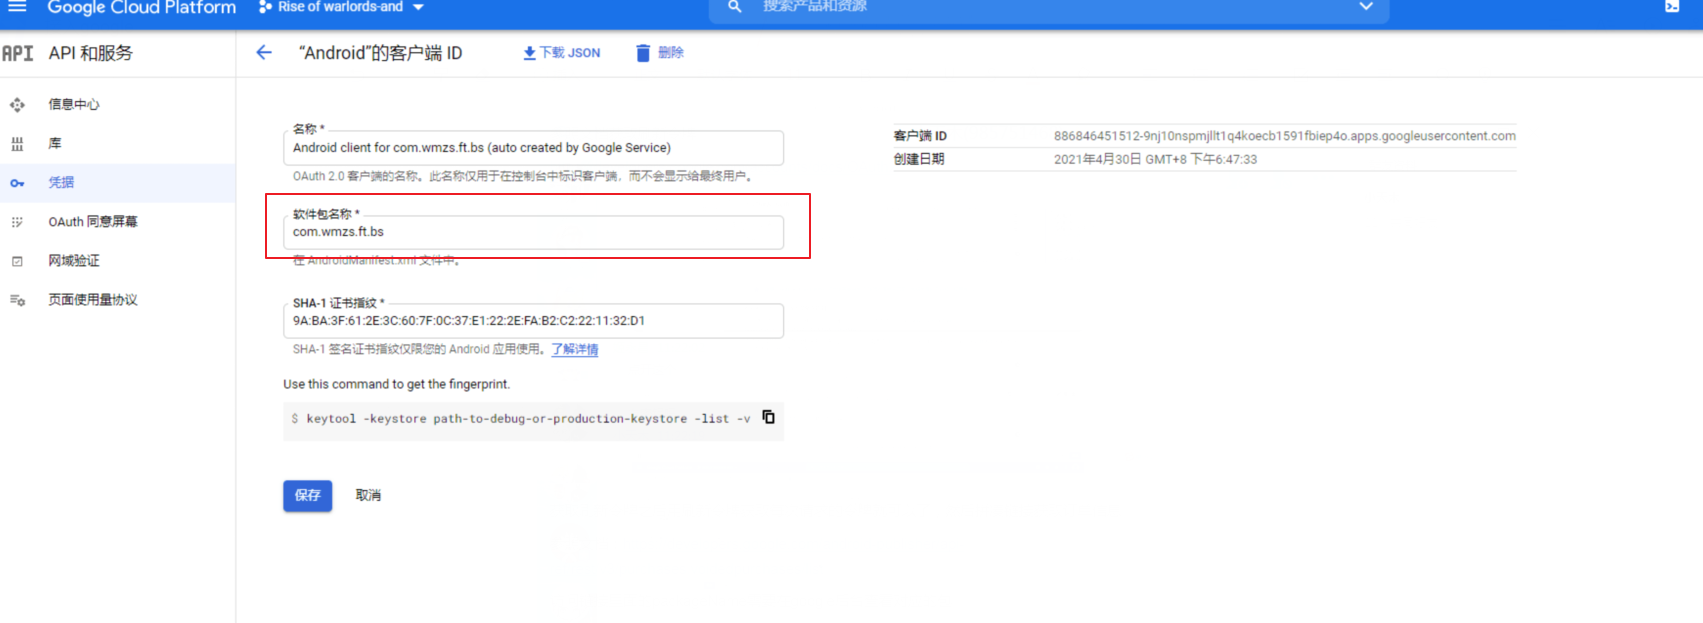
Task: Click the 创建日期 label
Action: [919, 159]
